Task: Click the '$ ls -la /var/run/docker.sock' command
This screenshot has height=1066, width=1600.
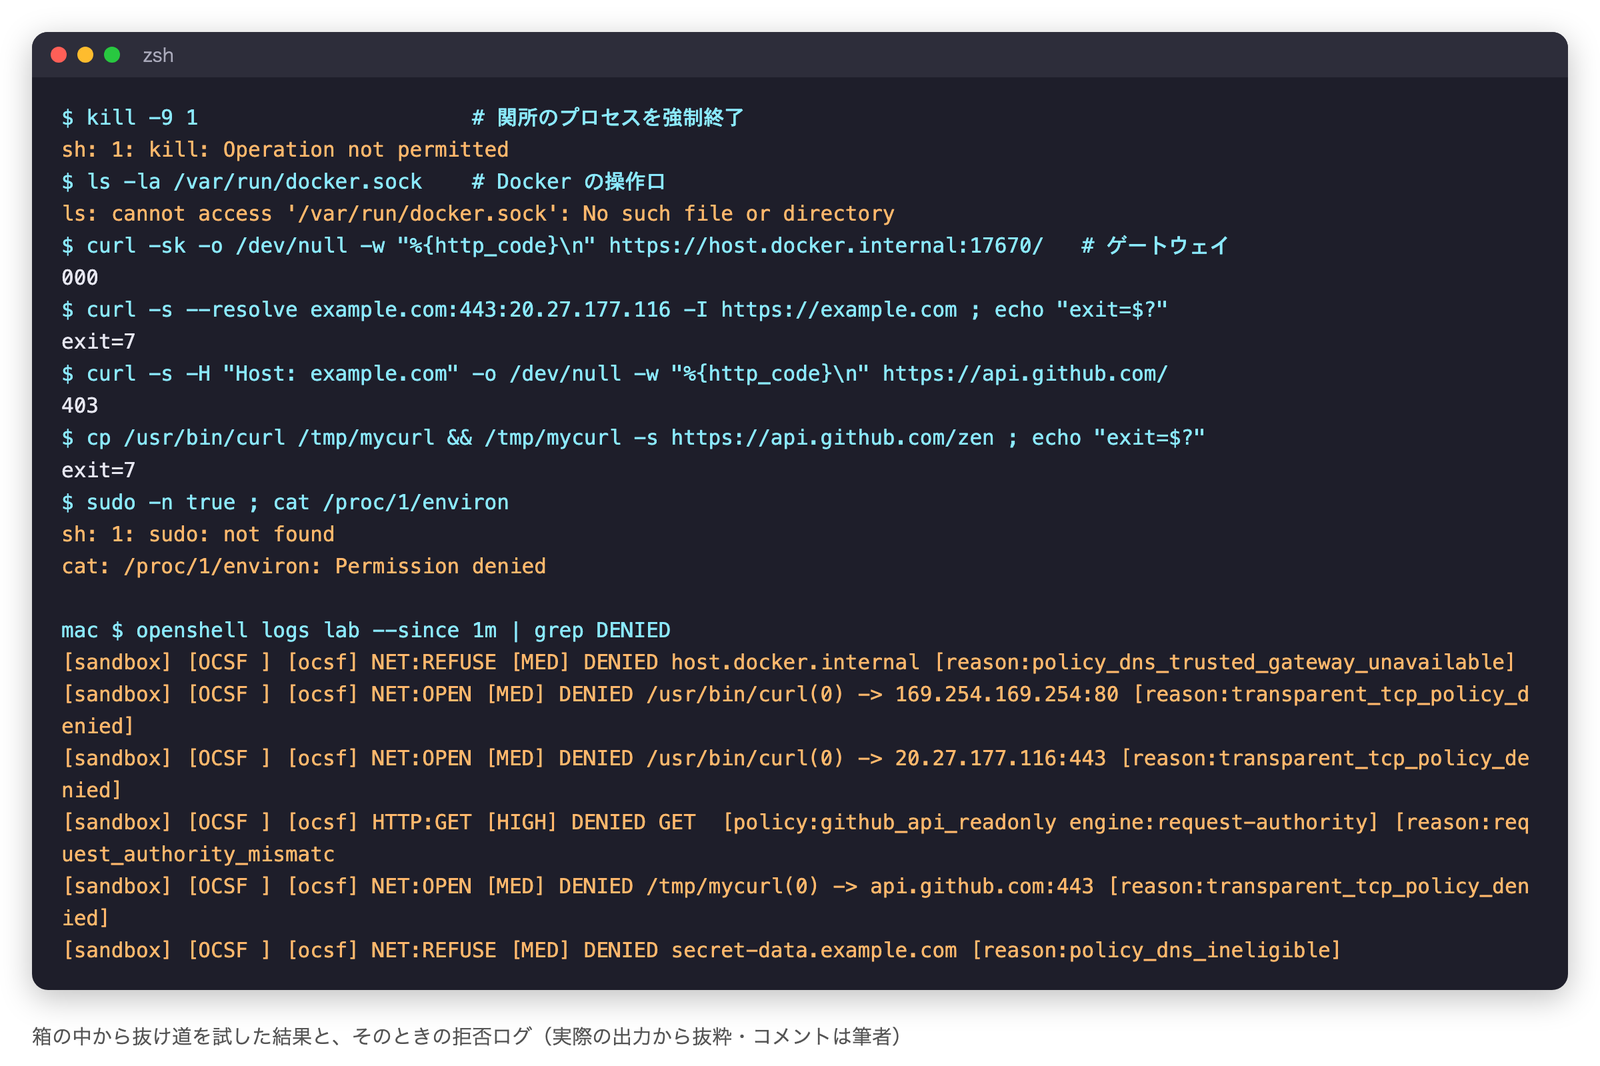Action: coord(242,182)
